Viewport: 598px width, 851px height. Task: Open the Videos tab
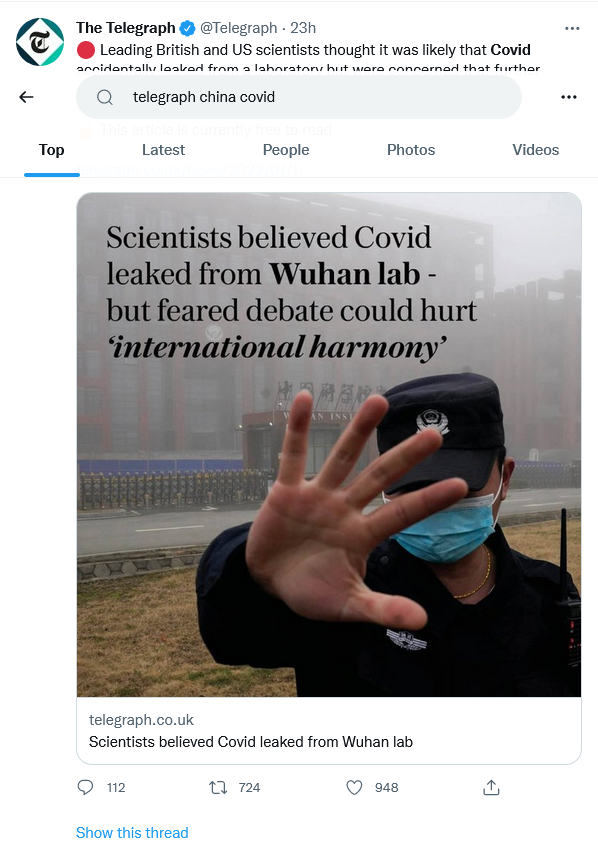coord(536,150)
